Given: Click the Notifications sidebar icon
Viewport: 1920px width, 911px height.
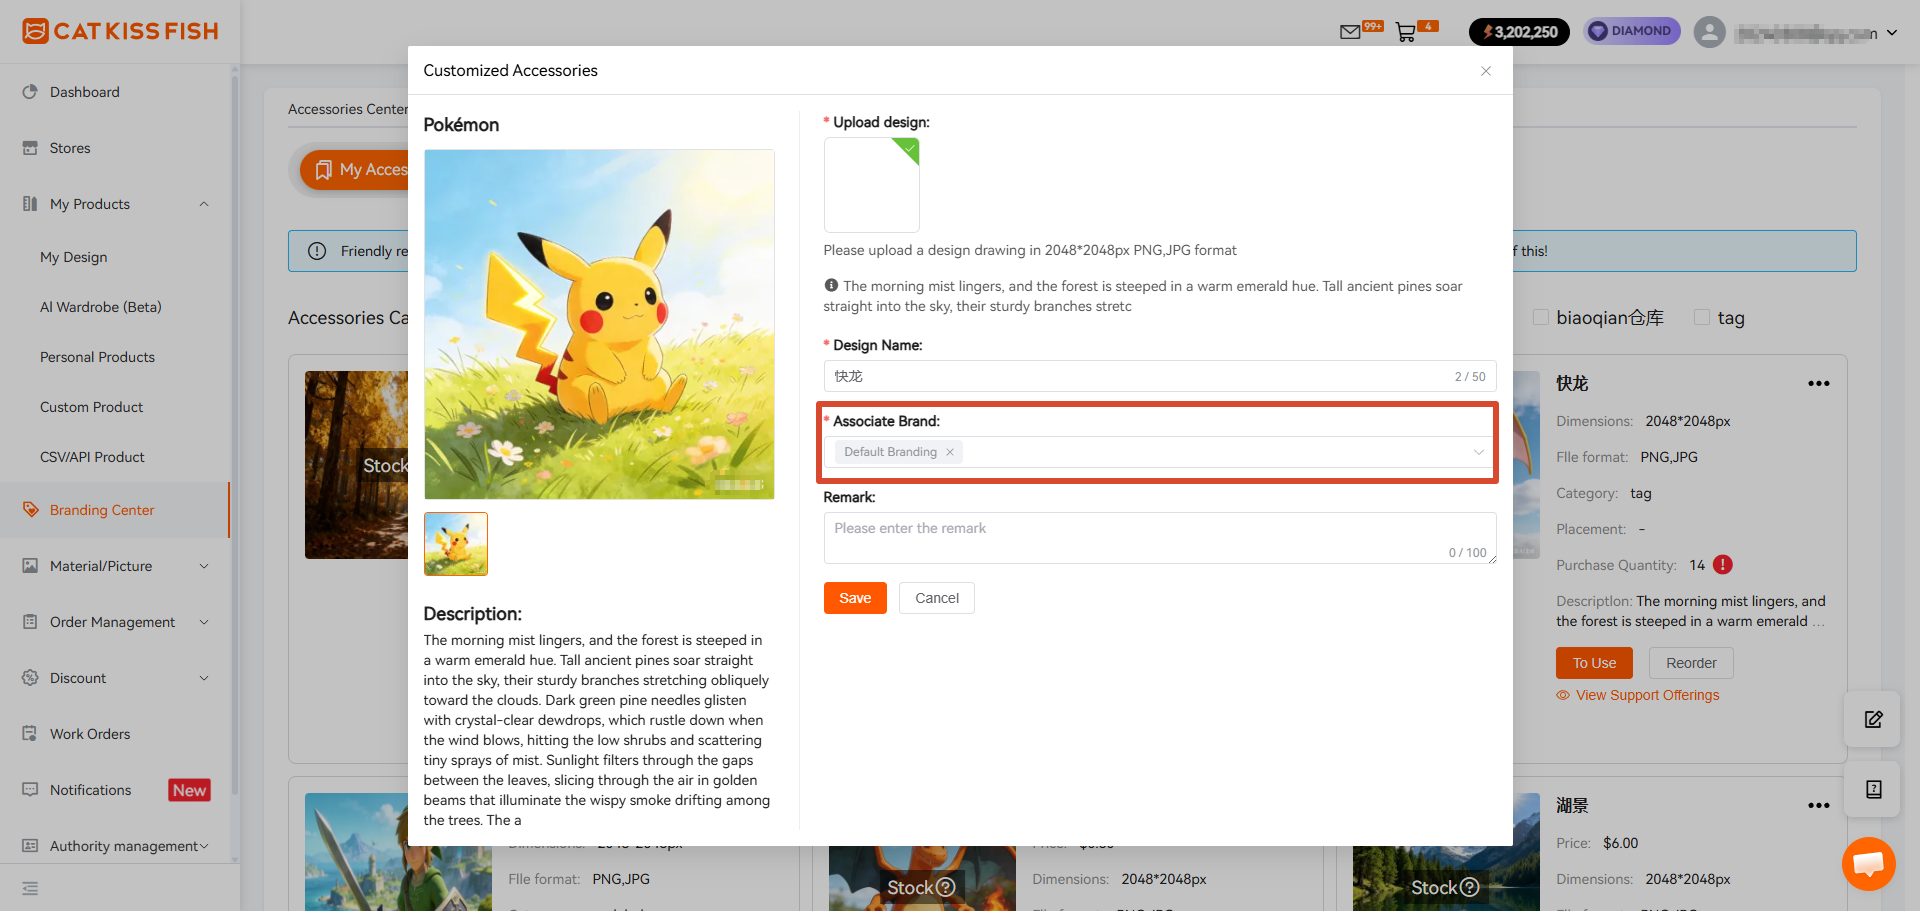Looking at the screenshot, I should click(30, 790).
